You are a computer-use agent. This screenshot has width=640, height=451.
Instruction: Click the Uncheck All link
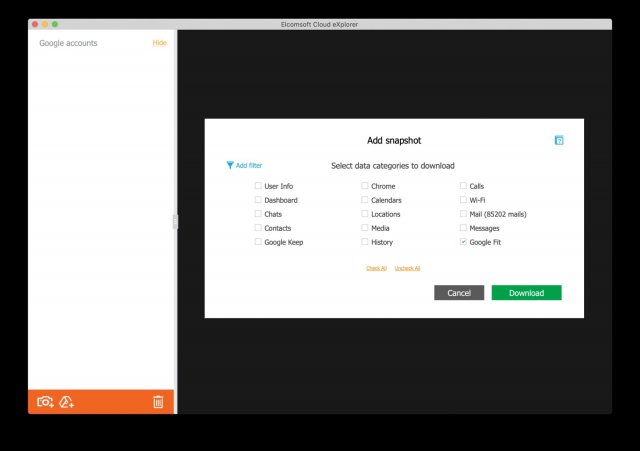coord(407,268)
